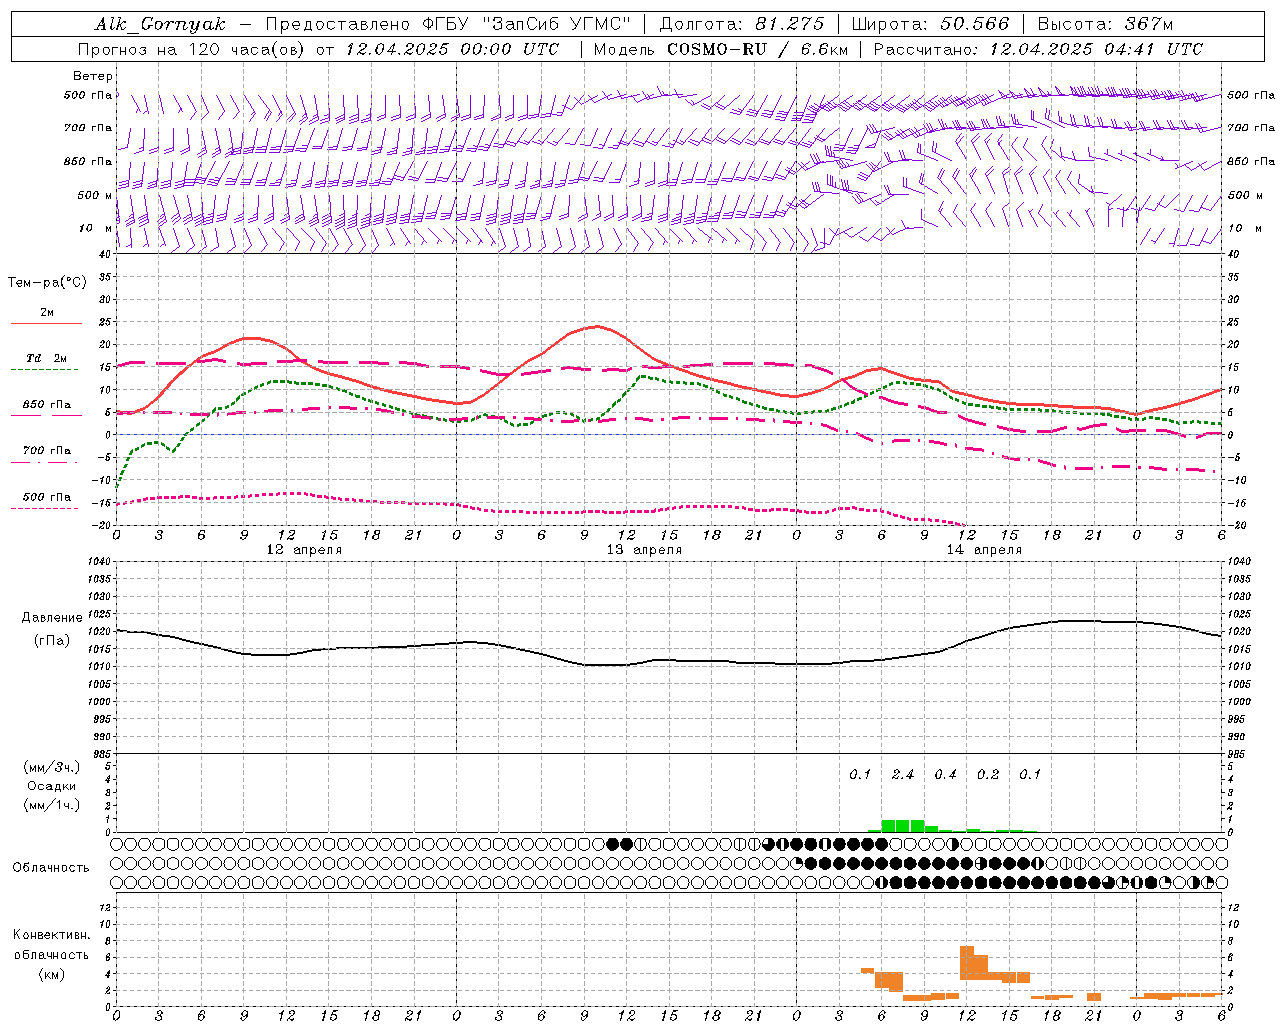Click the left 500 гПа wind level label

click(88, 95)
